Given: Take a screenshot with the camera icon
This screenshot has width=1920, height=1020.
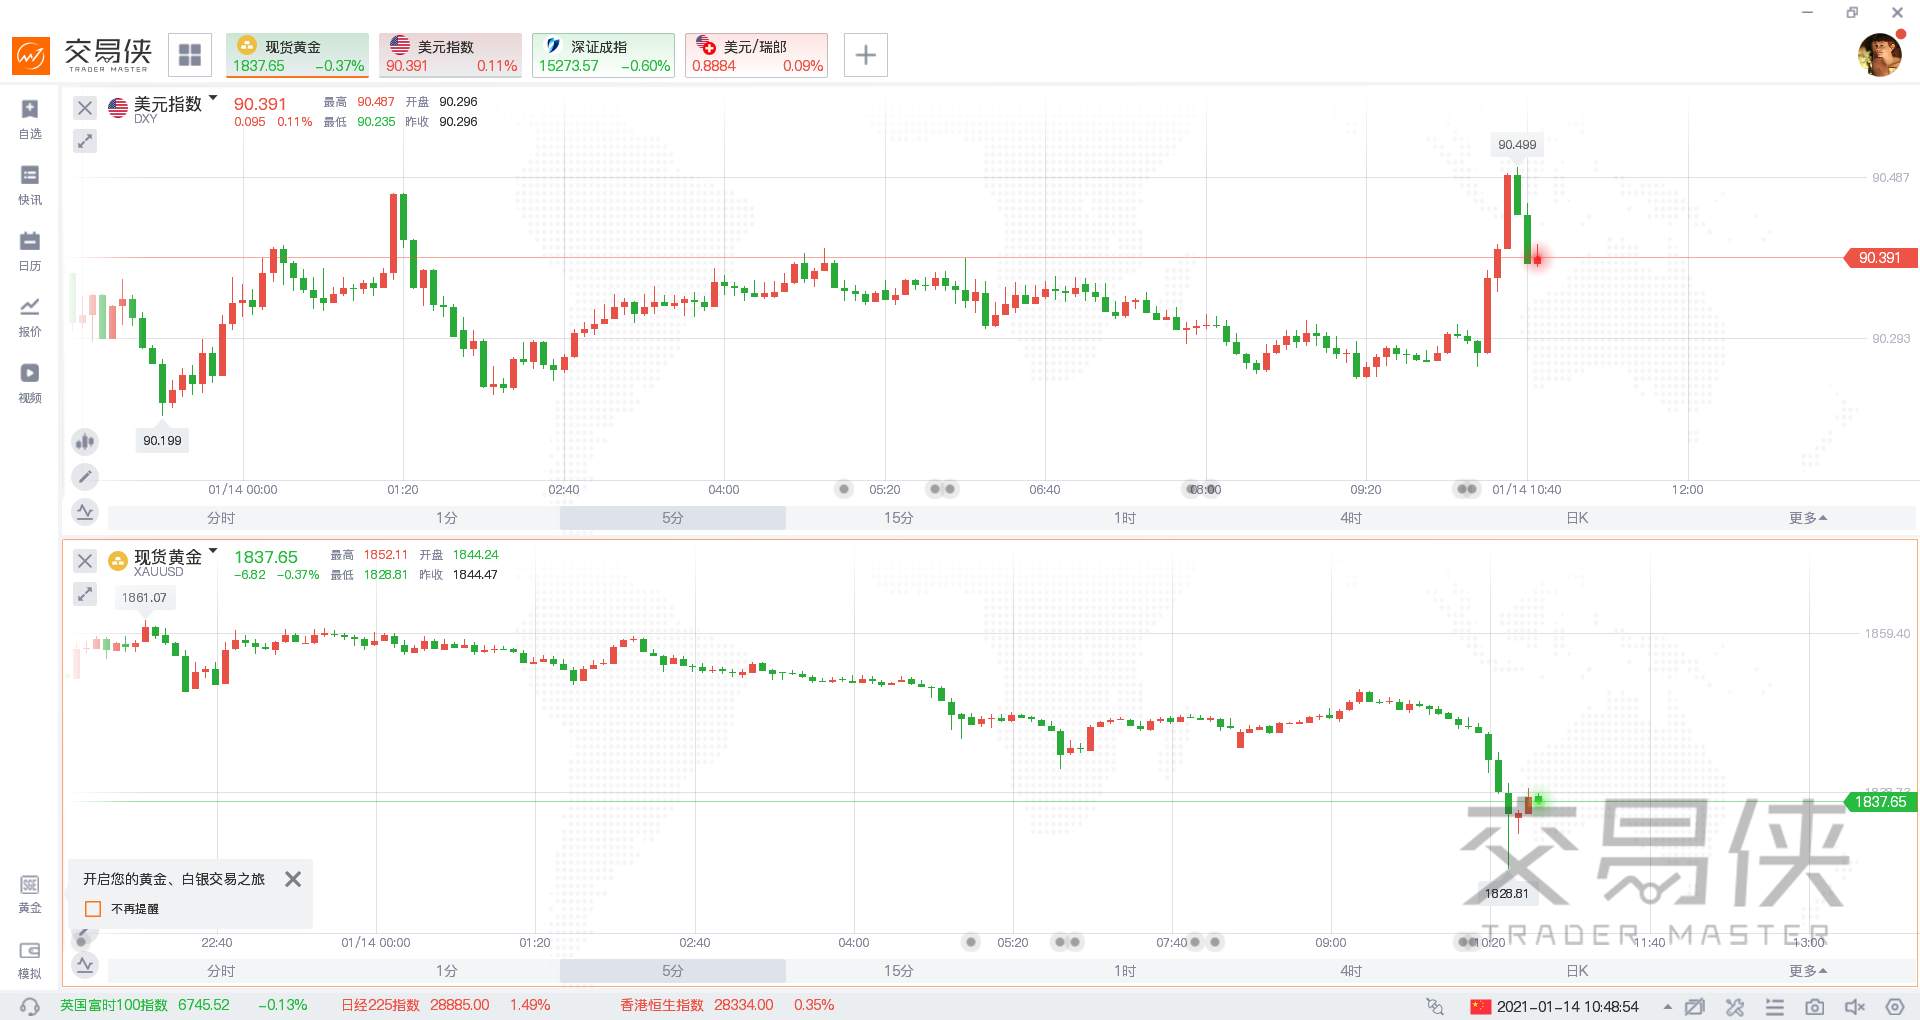Looking at the screenshot, I should [1814, 1006].
